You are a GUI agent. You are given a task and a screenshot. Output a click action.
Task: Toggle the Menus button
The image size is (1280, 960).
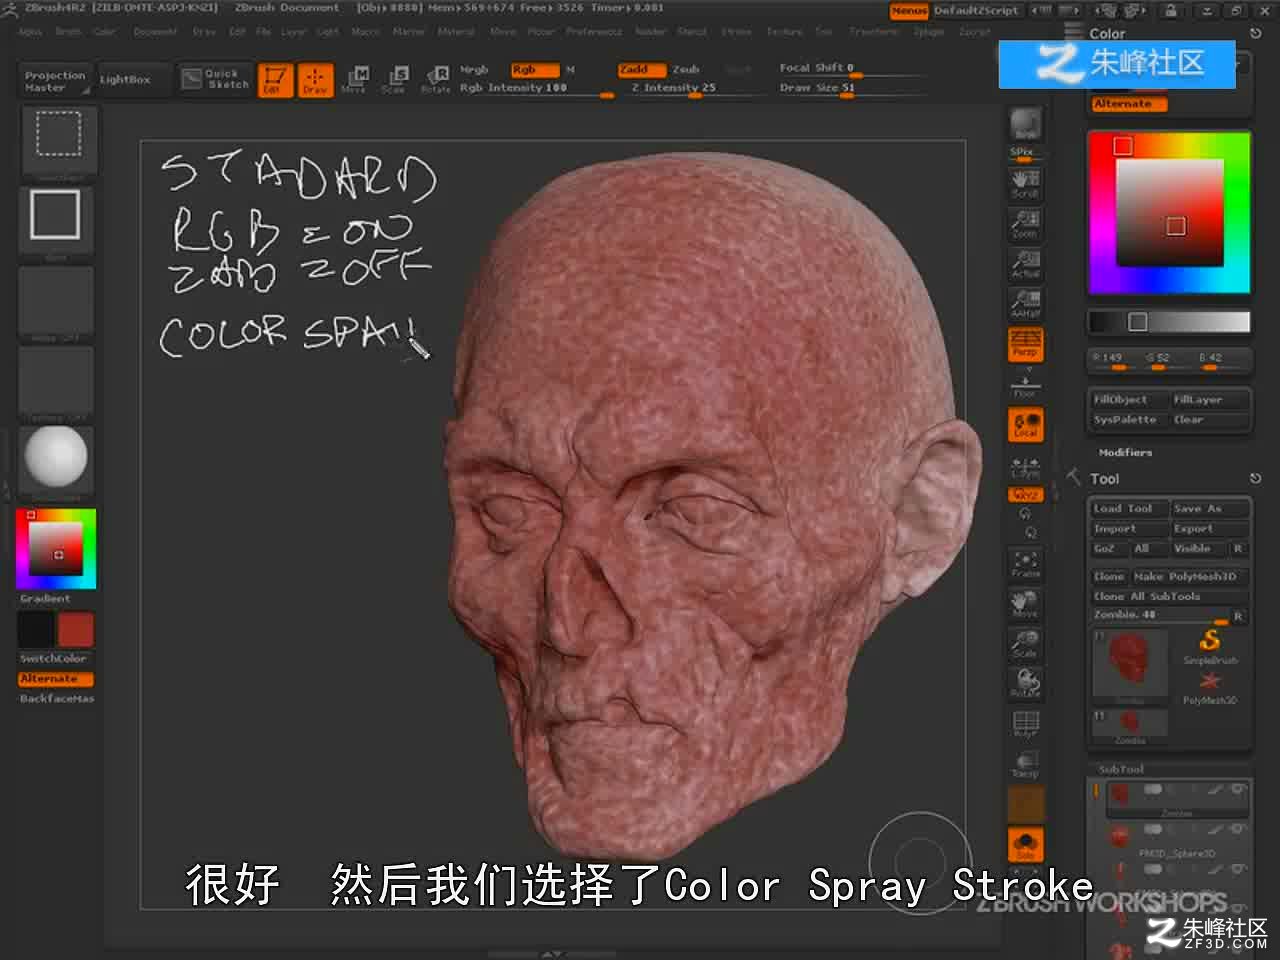[909, 11]
